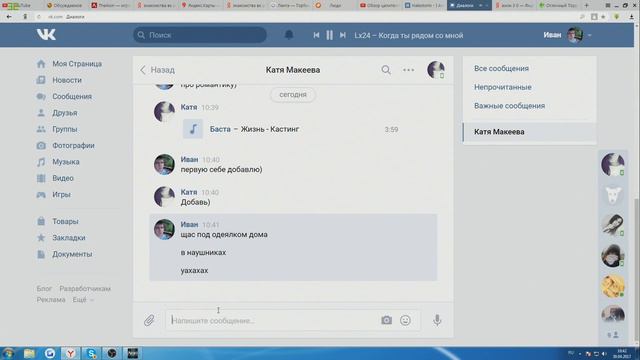Show Непрочитанные messages filter
640x360 pixels.
pyautogui.click(x=503, y=87)
